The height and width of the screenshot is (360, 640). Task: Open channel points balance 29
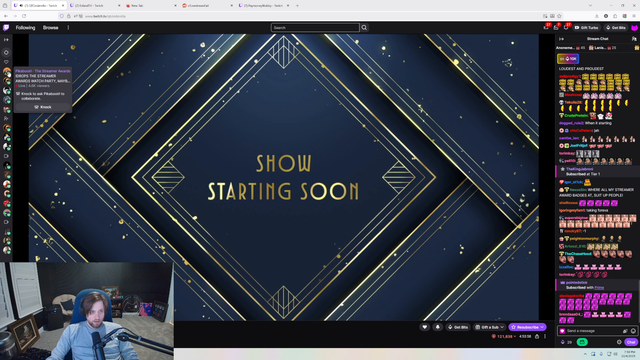[567, 342]
